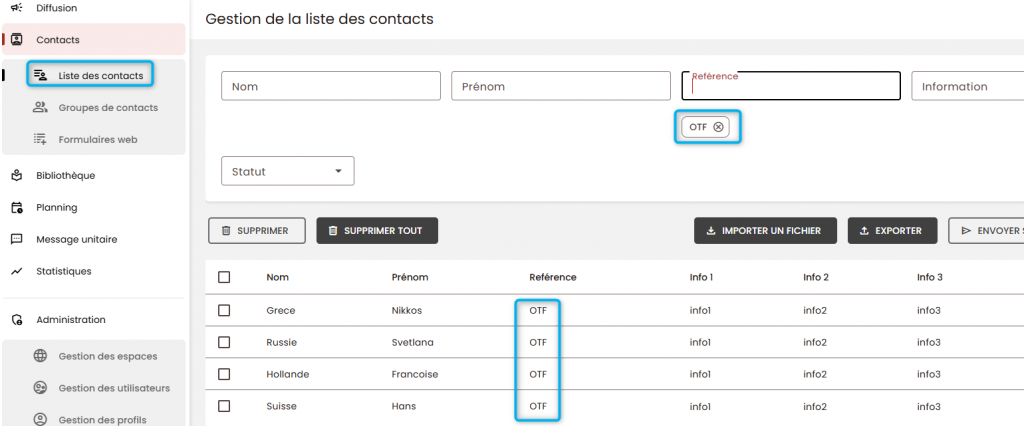Click the Prénom column header

click(409, 277)
